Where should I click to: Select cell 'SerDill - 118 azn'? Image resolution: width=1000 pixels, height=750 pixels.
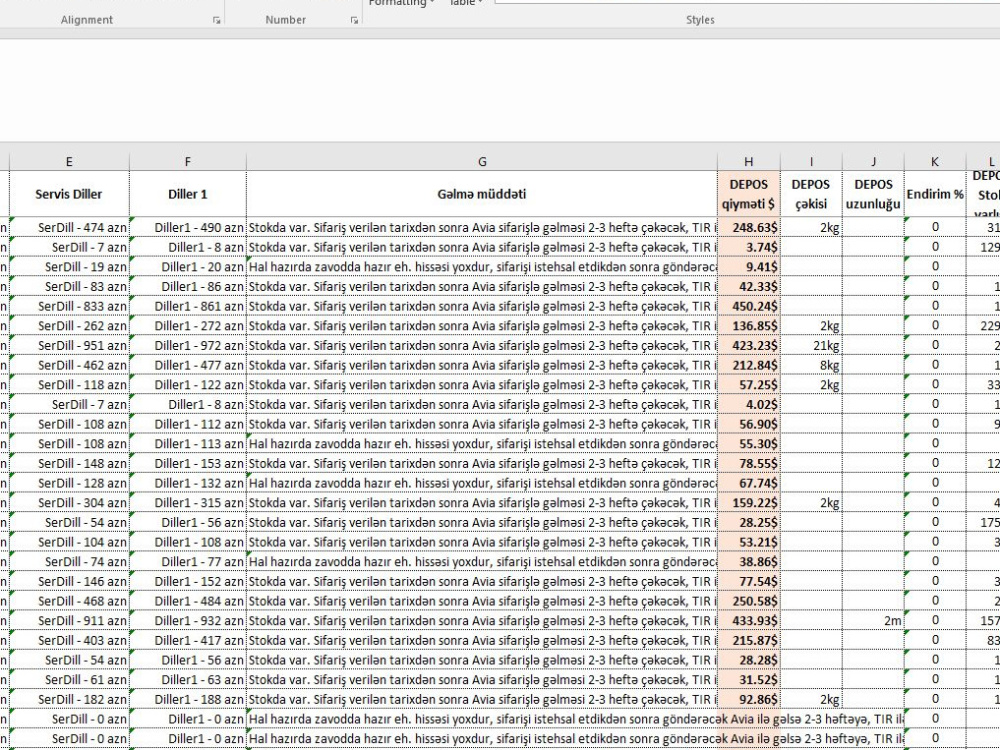pyautogui.click(x=69, y=385)
